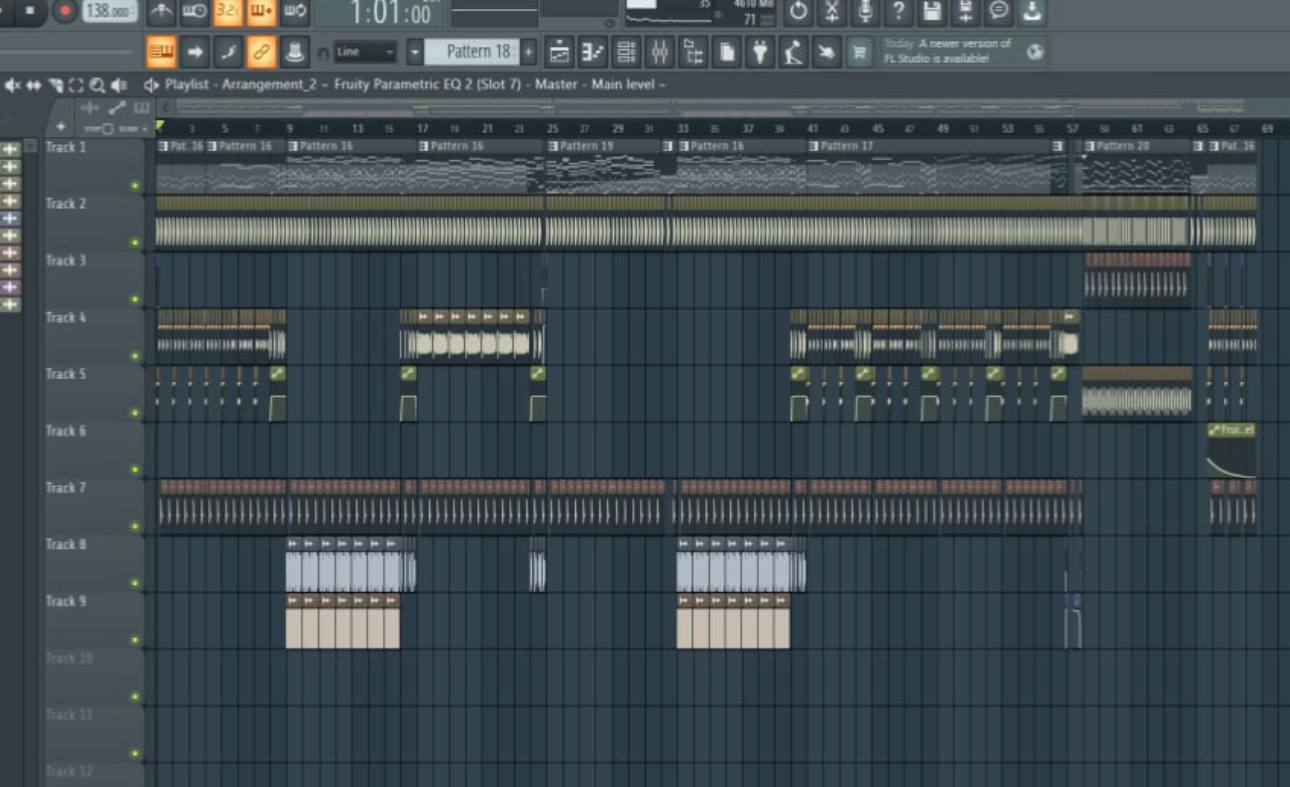Image resolution: width=1290 pixels, height=787 pixels.
Task: Click the Pattern 18 selector name
Action: coord(473,52)
